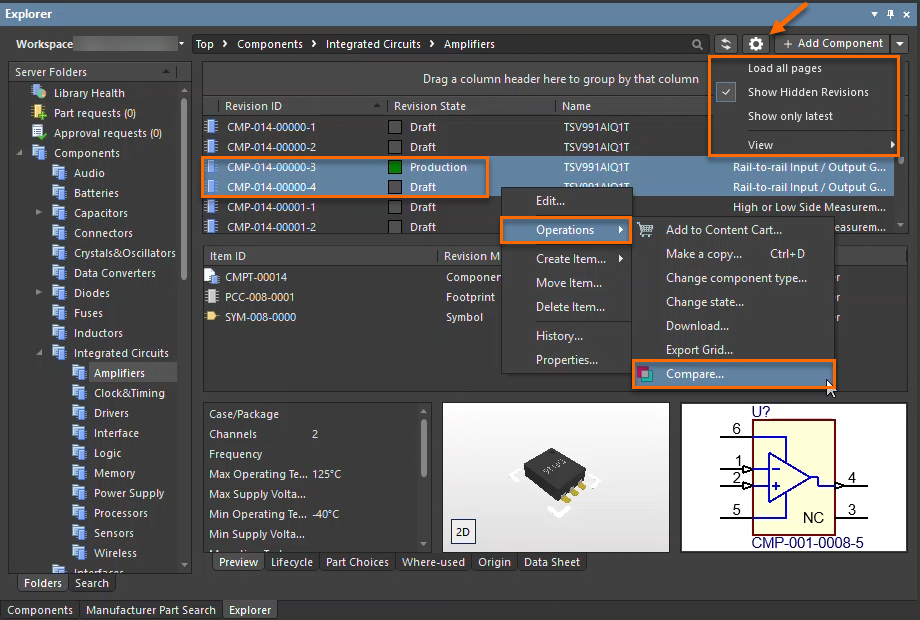Open Explorer panel options dropdown arrow
Viewport: 920px width, 620px height.
tap(874, 14)
